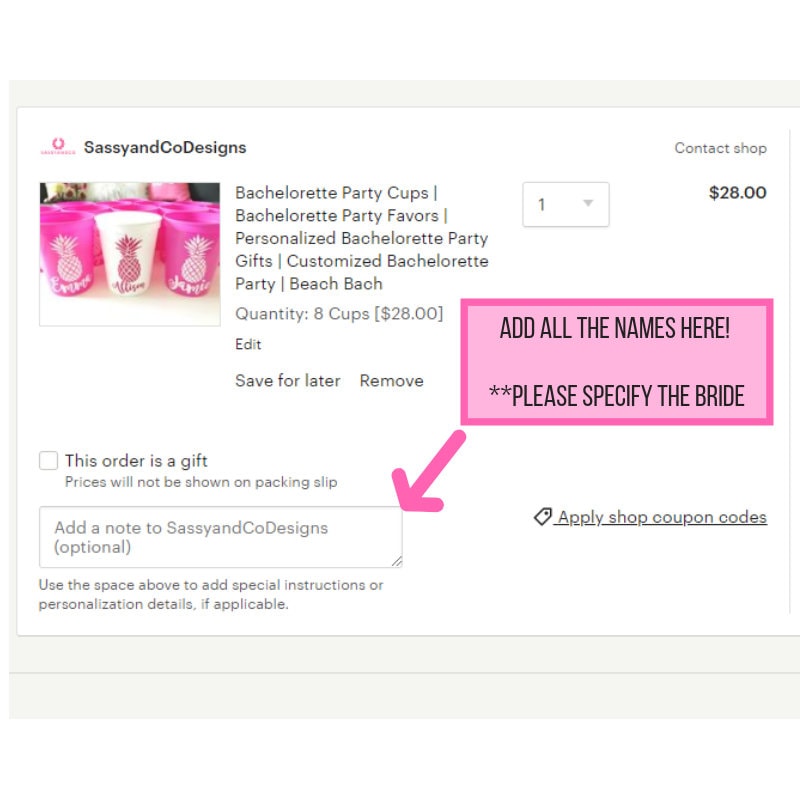Remove the item from cart

tap(391, 381)
